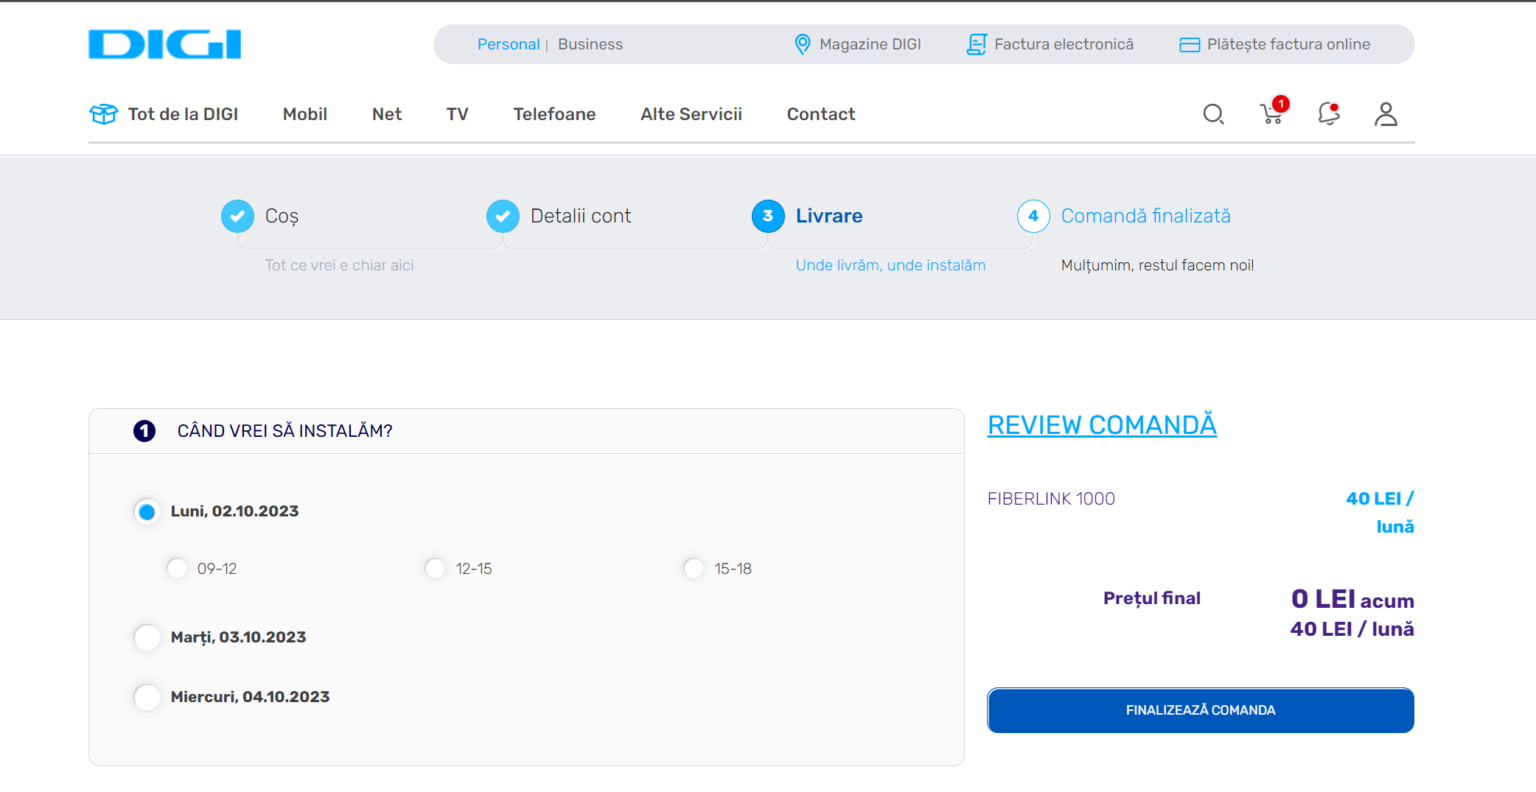Click the Finalizează Comanda button
1536x792 pixels.
1200,710
